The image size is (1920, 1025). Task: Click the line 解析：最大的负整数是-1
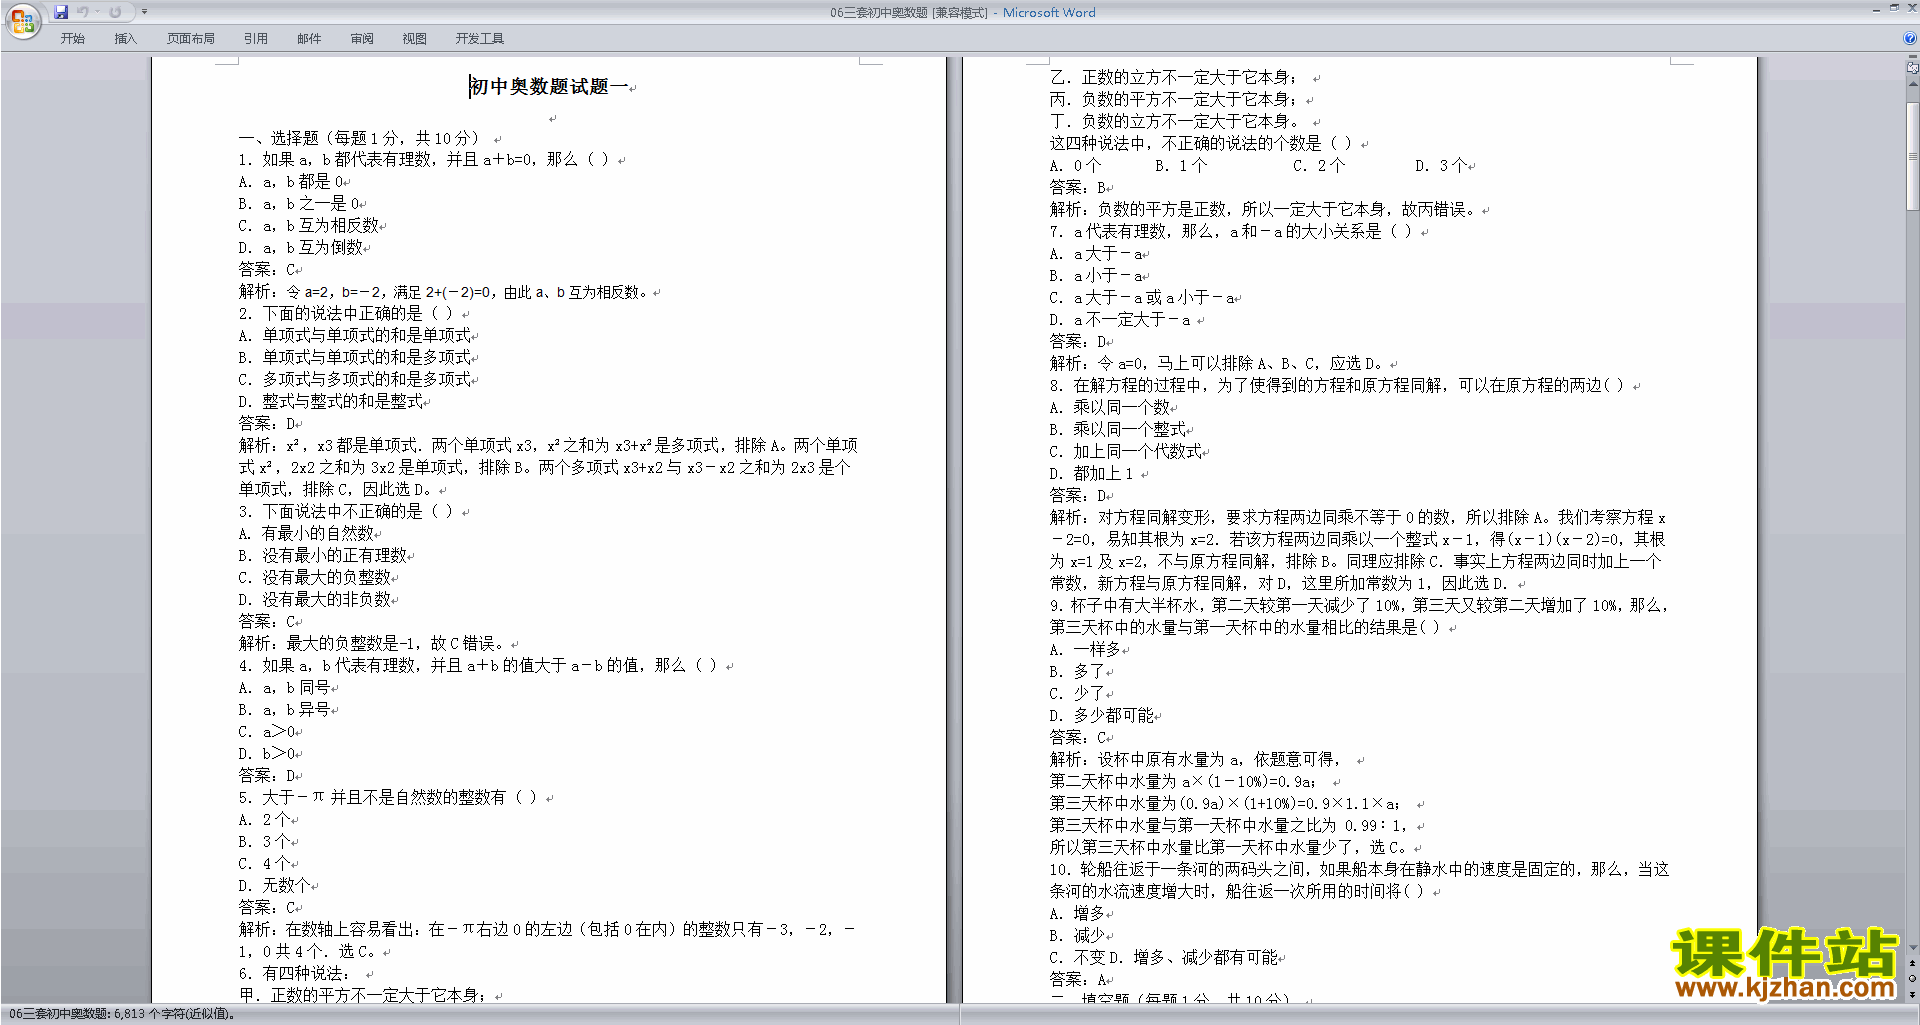click(372, 644)
